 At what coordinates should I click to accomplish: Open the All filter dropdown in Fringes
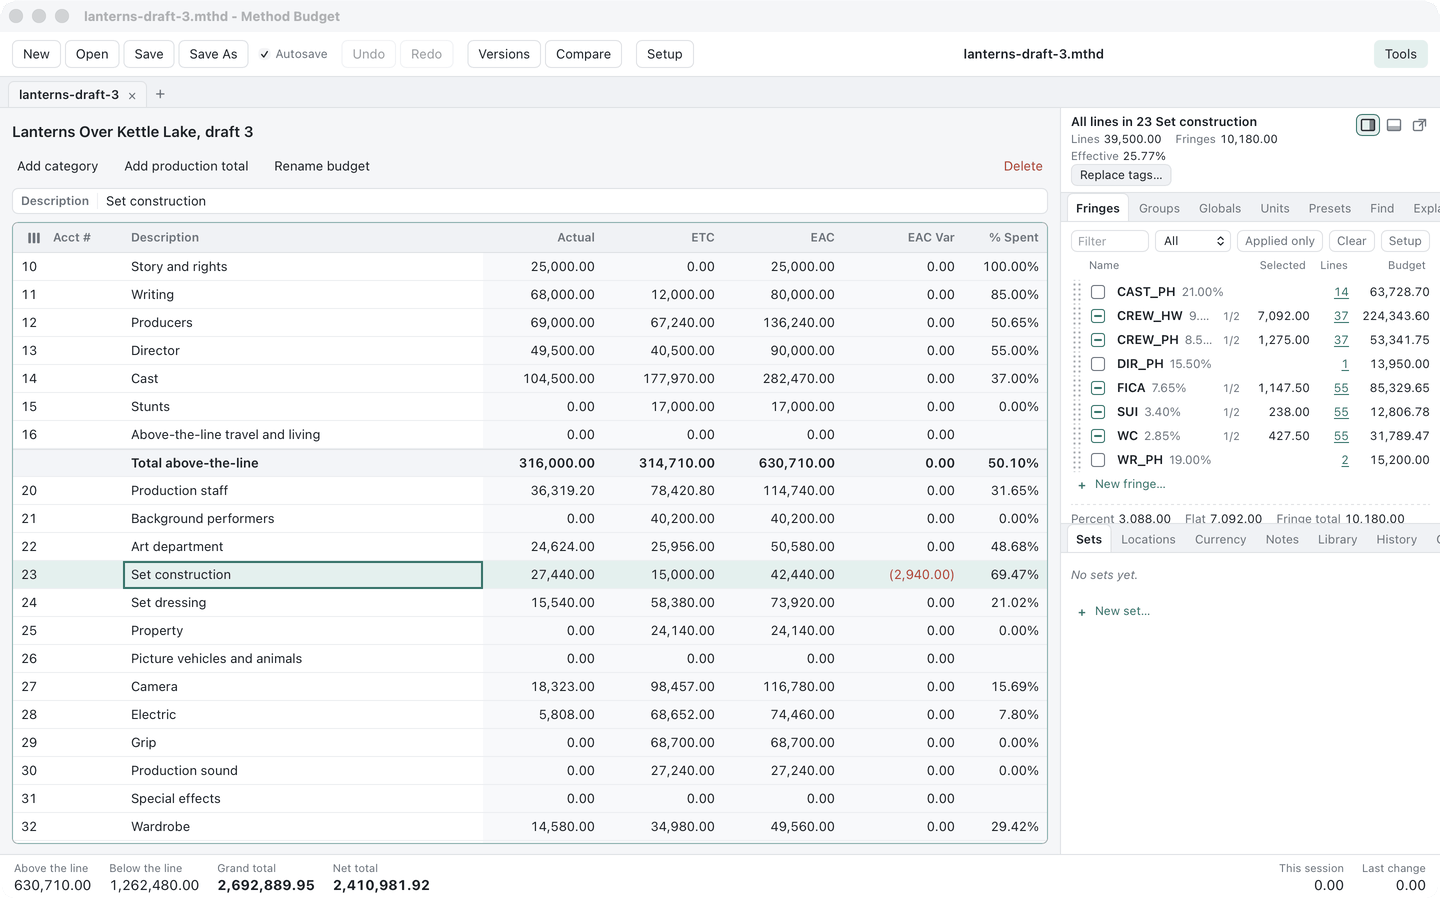pyautogui.click(x=1193, y=241)
